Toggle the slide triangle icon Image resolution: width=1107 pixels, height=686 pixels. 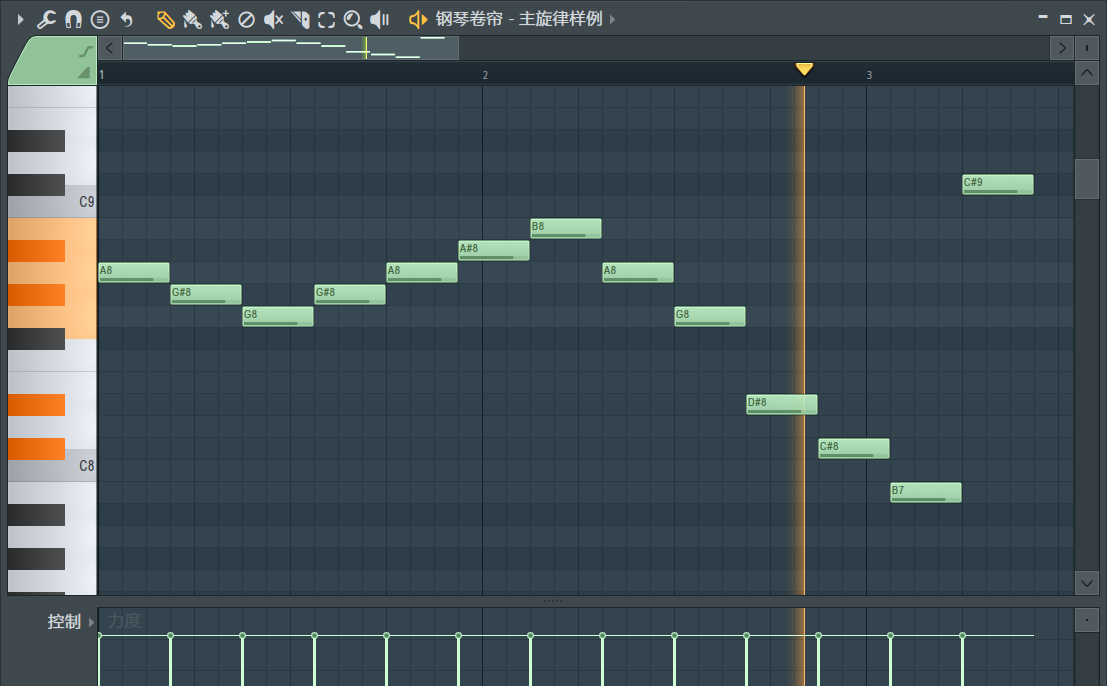pyautogui.click(x=84, y=72)
